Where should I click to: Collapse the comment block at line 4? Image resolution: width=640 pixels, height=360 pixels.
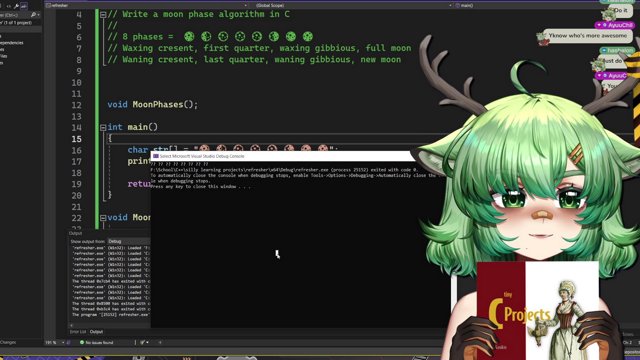click(x=103, y=15)
